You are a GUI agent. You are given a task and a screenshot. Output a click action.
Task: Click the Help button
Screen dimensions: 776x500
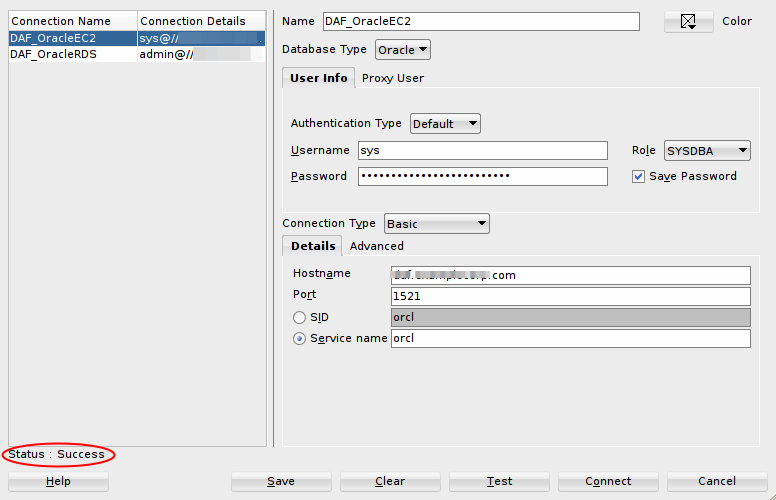pos(58,481)
